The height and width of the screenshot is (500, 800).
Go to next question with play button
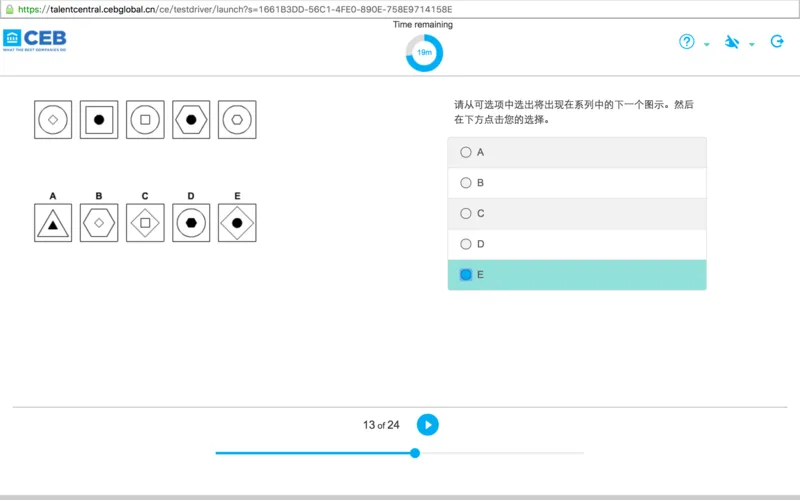click(x=428, y=424)
